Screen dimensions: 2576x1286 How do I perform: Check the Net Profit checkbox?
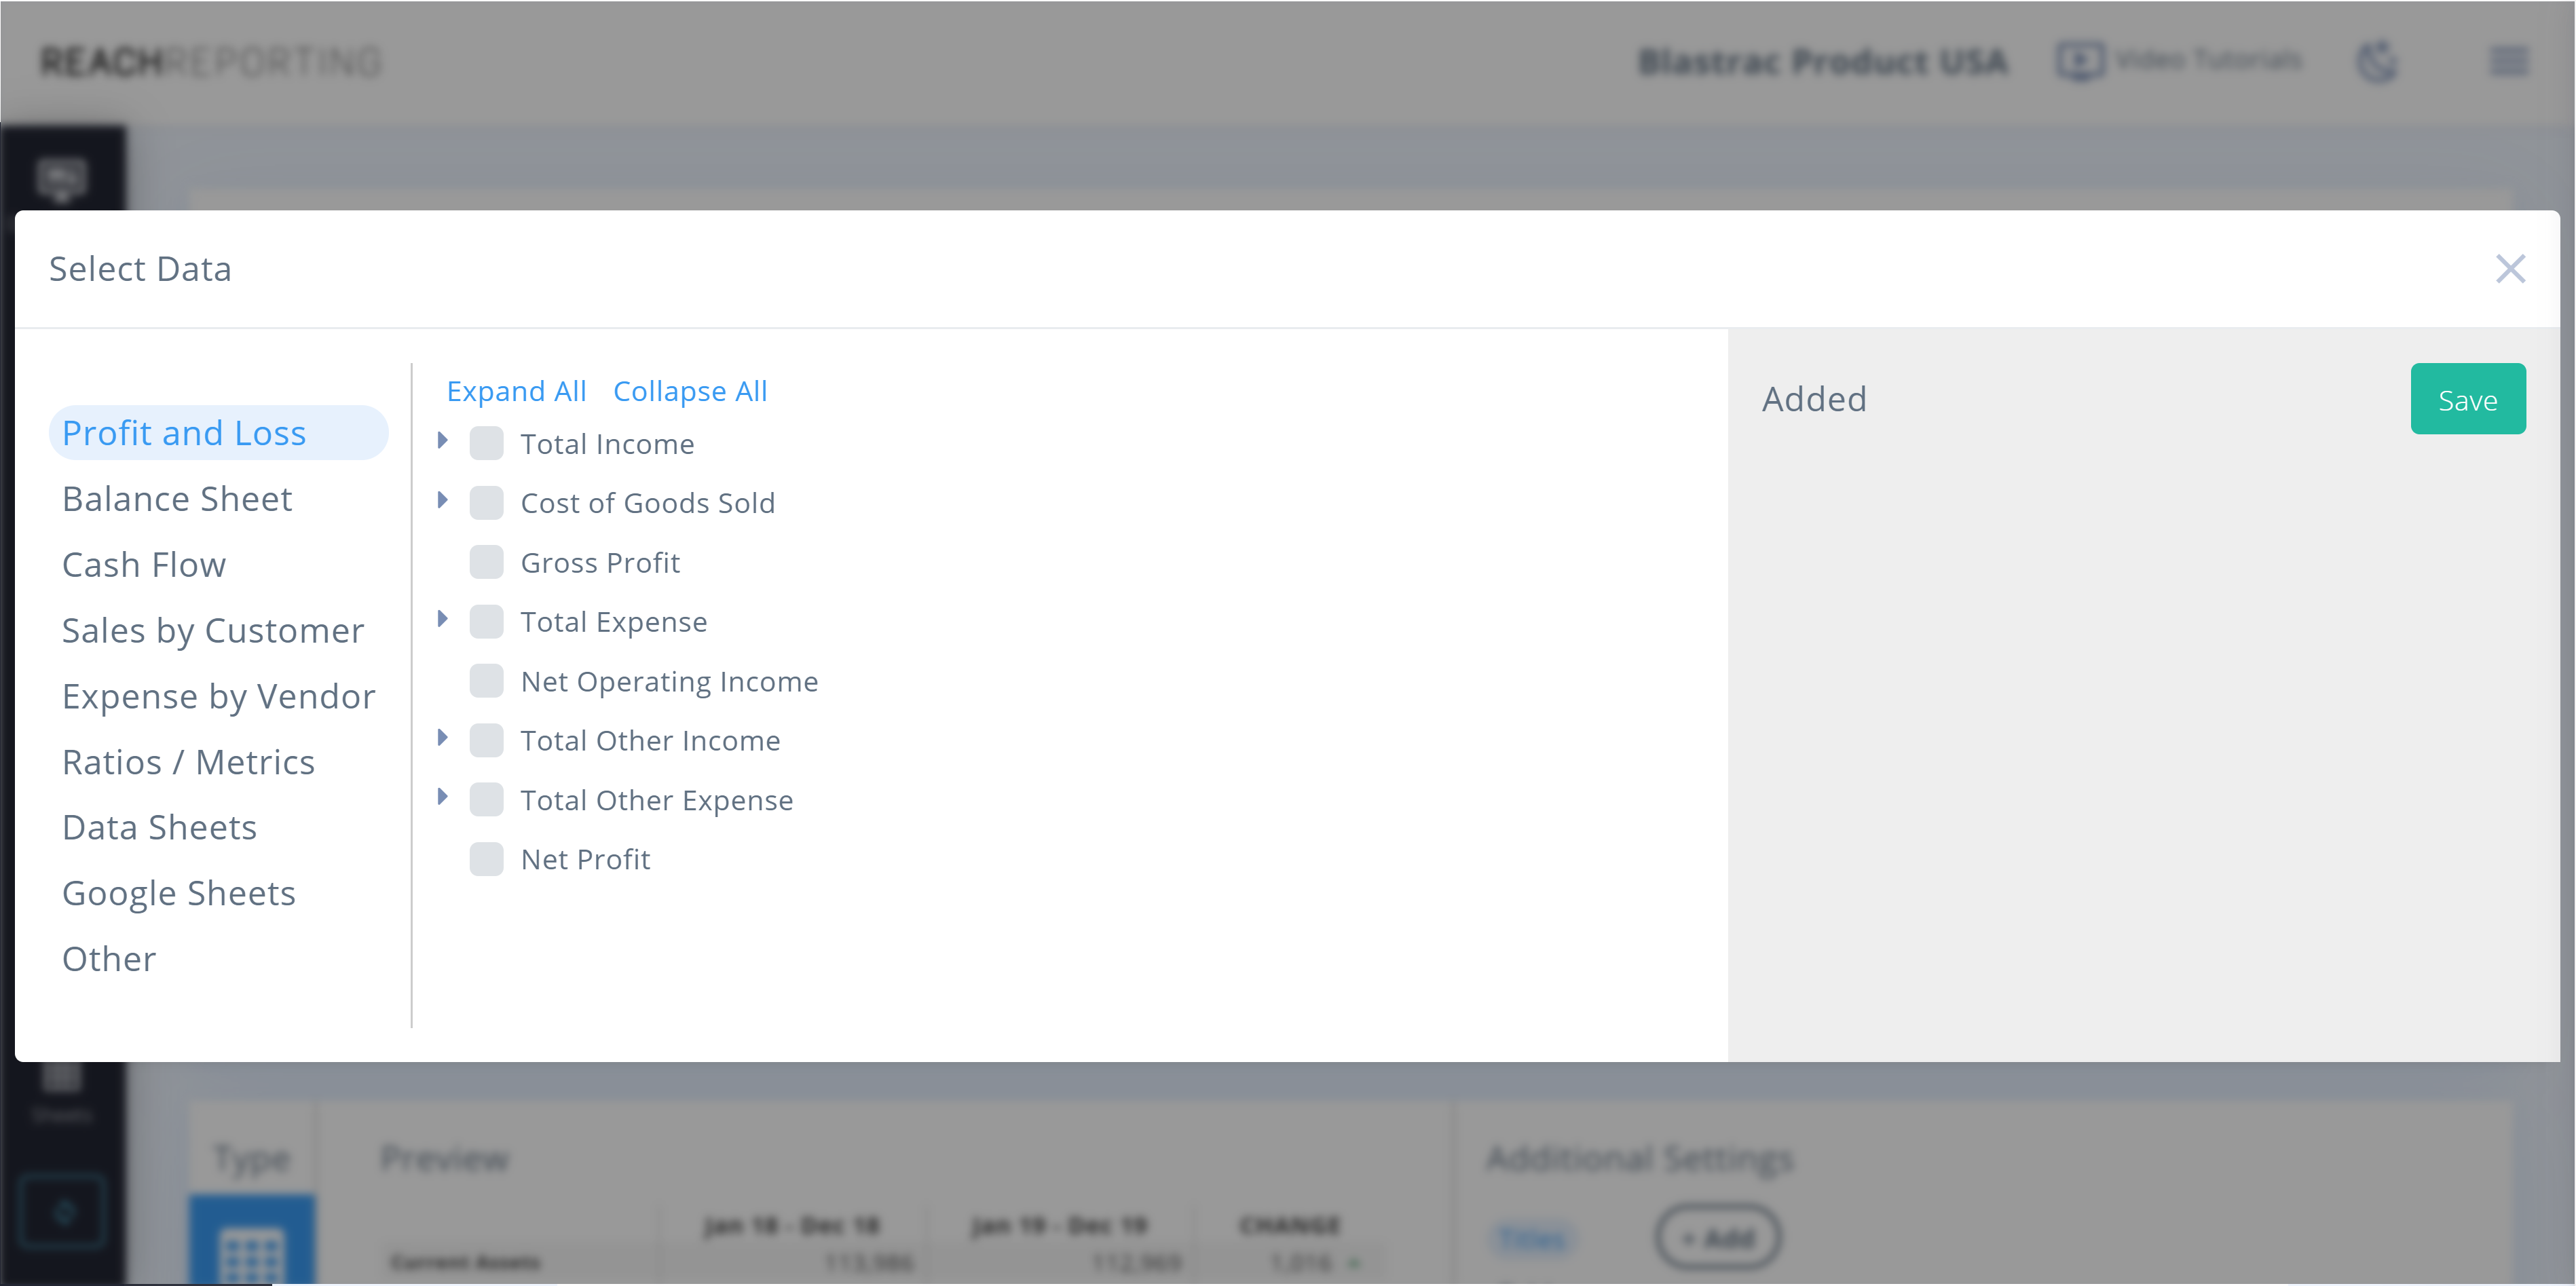pyautogui.click(x=487, y=858)
